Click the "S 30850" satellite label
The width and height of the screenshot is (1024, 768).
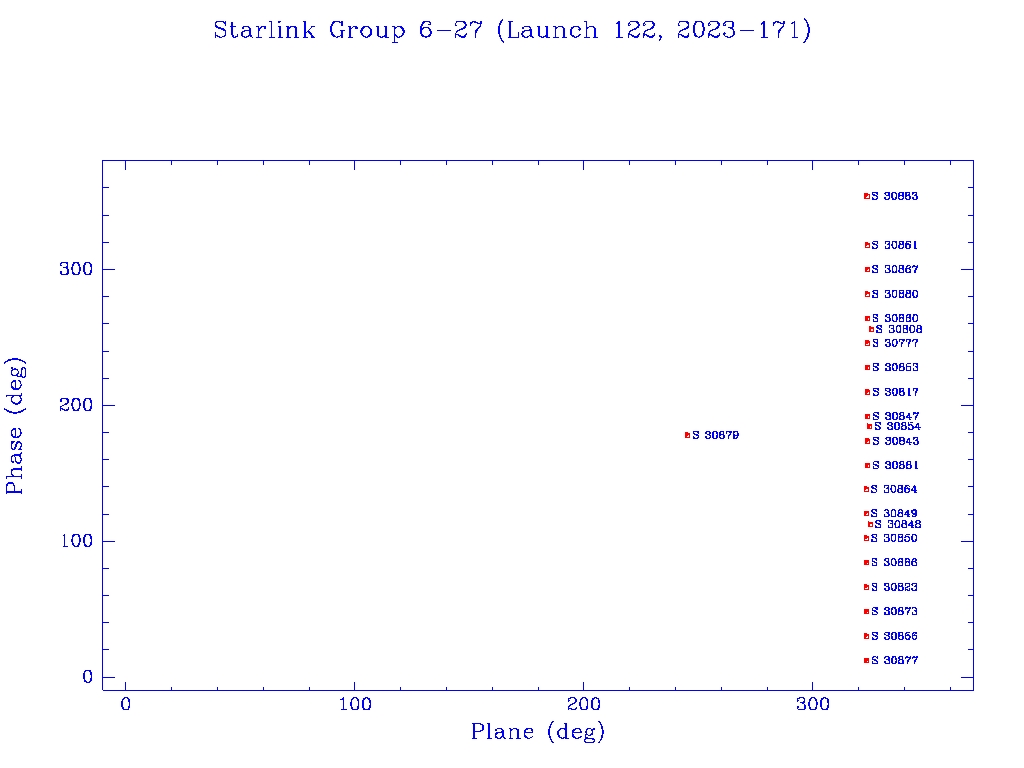point(893,538)
